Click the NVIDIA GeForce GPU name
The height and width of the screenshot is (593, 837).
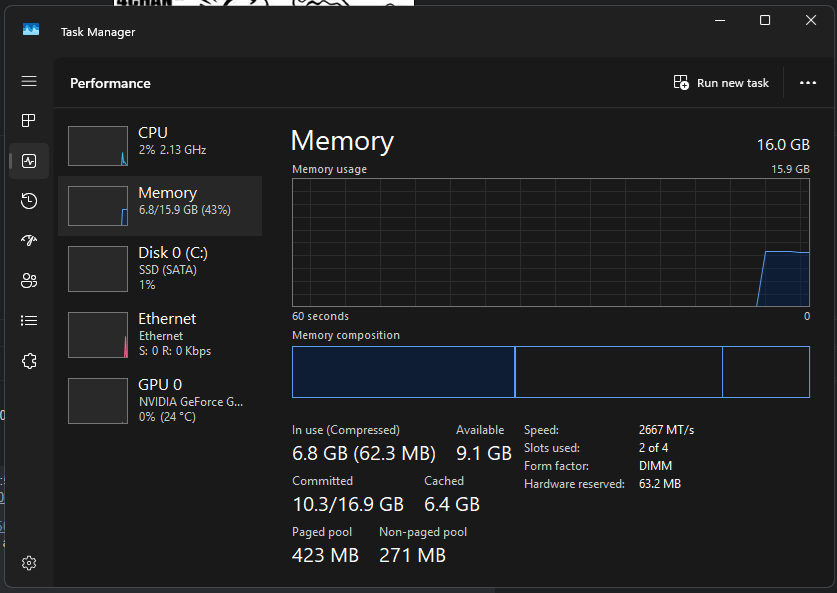pyautogui.click(x=191, y=402)
